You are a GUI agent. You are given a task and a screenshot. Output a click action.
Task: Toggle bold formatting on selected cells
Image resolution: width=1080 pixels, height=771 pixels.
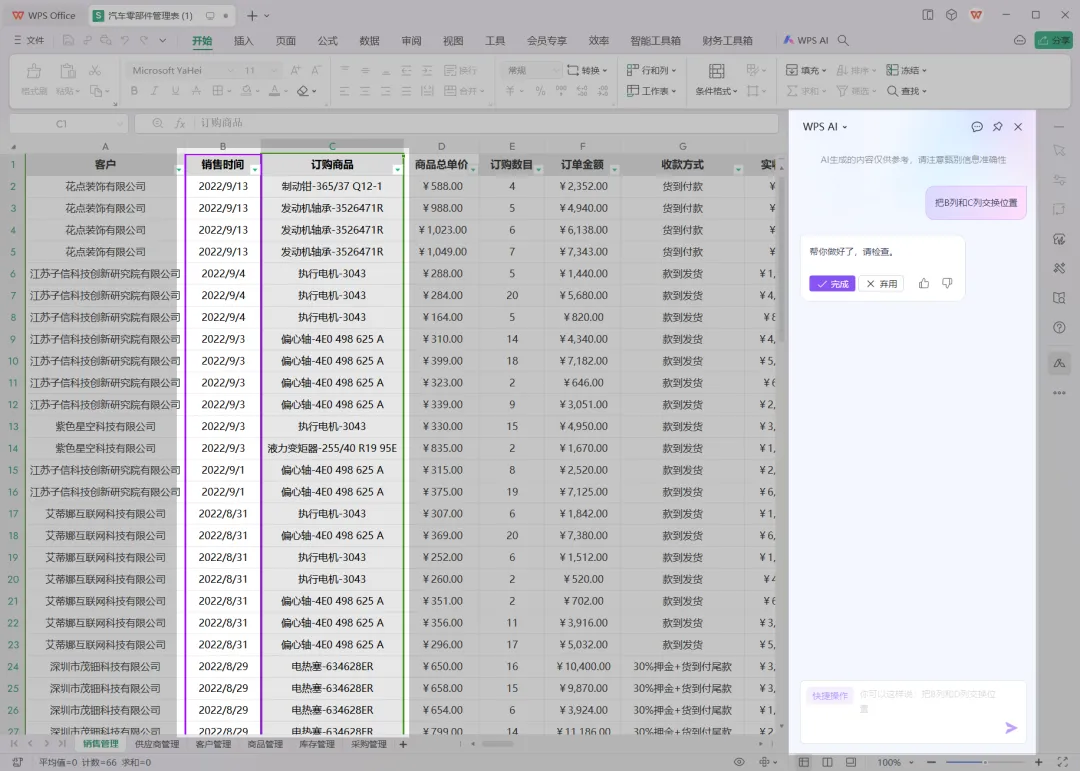134,90
